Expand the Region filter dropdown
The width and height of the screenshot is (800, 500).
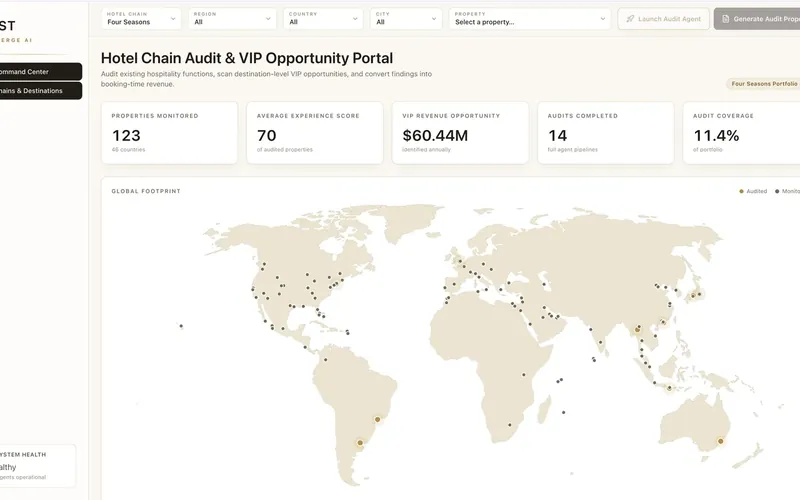(x=232, y=19)
